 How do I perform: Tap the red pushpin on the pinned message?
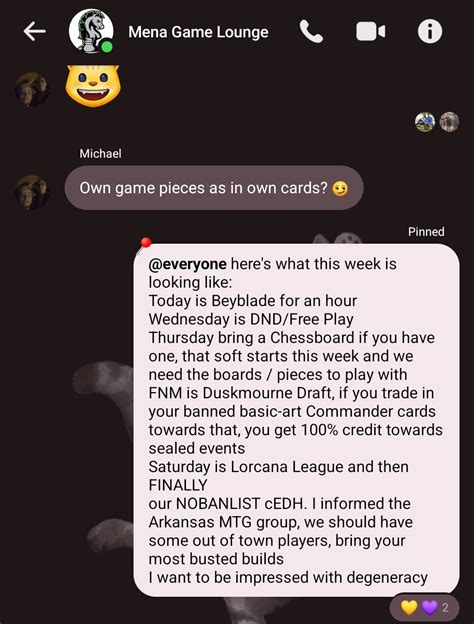[x=145, y=244]
